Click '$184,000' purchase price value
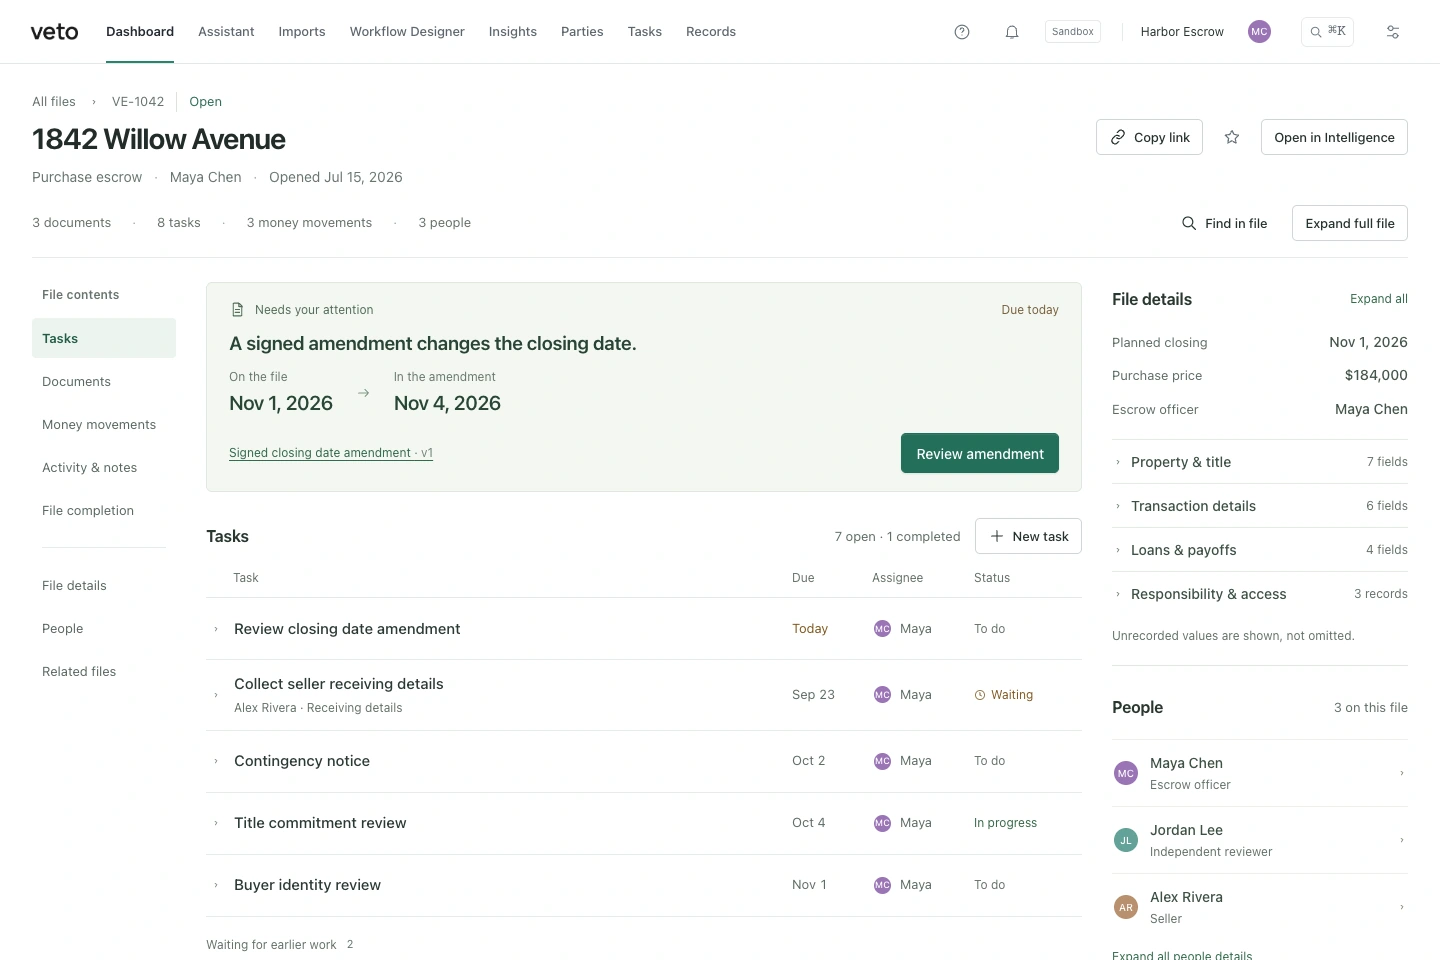The image size is (1440, 960). [x=1376, y=375]
